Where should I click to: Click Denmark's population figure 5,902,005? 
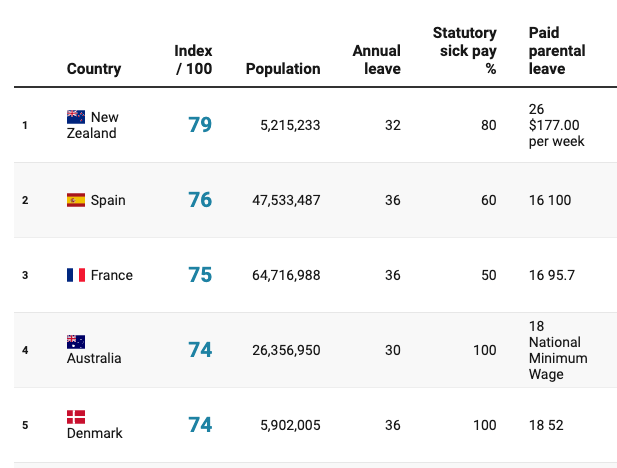pyautogui.click(x=290, y=425)
